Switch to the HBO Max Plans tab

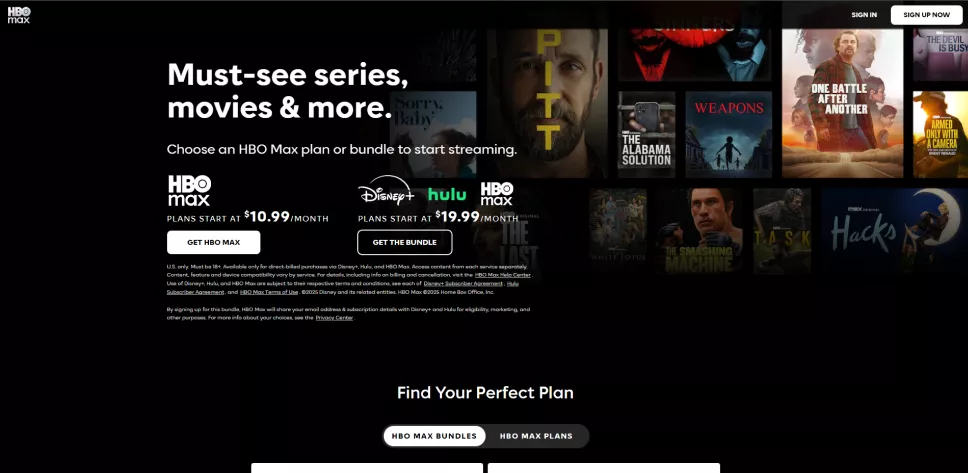[536, 436]
